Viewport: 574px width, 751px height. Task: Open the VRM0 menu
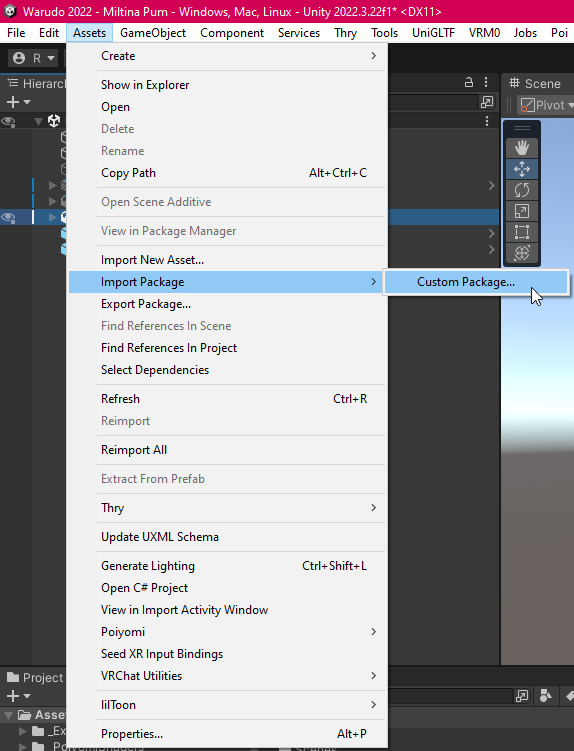click(x=484, y=33)
